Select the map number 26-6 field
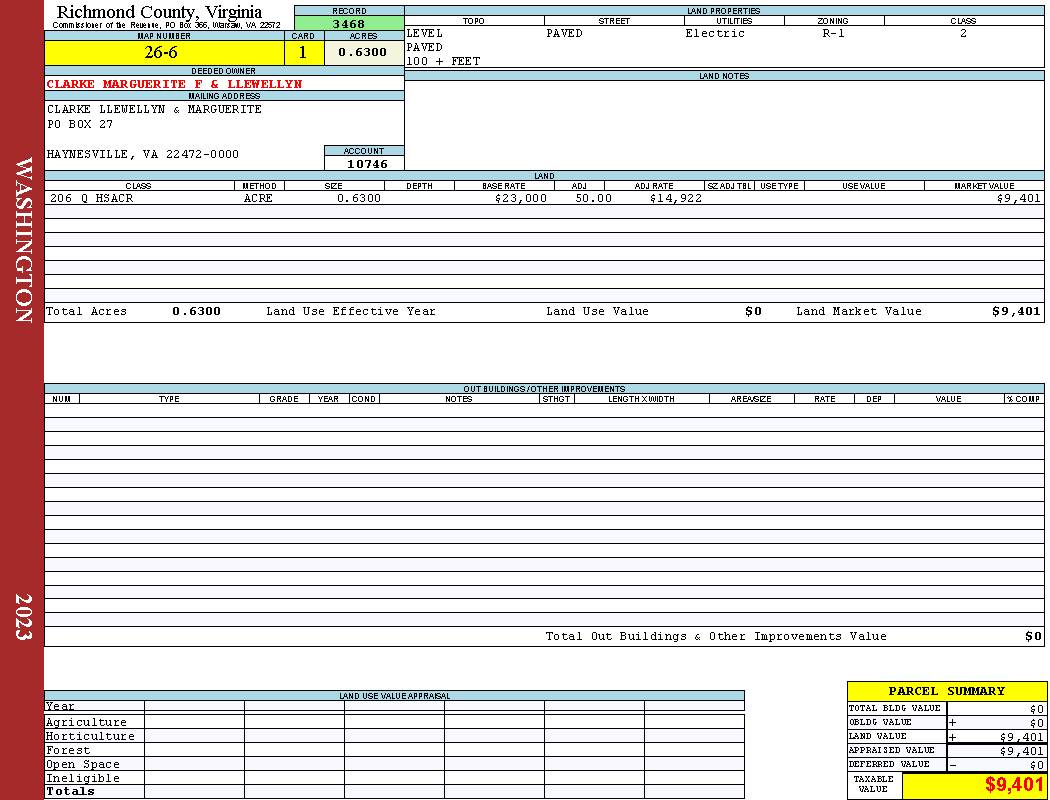This screenshot has width=1050, height=800. click(x=164, y=52)
